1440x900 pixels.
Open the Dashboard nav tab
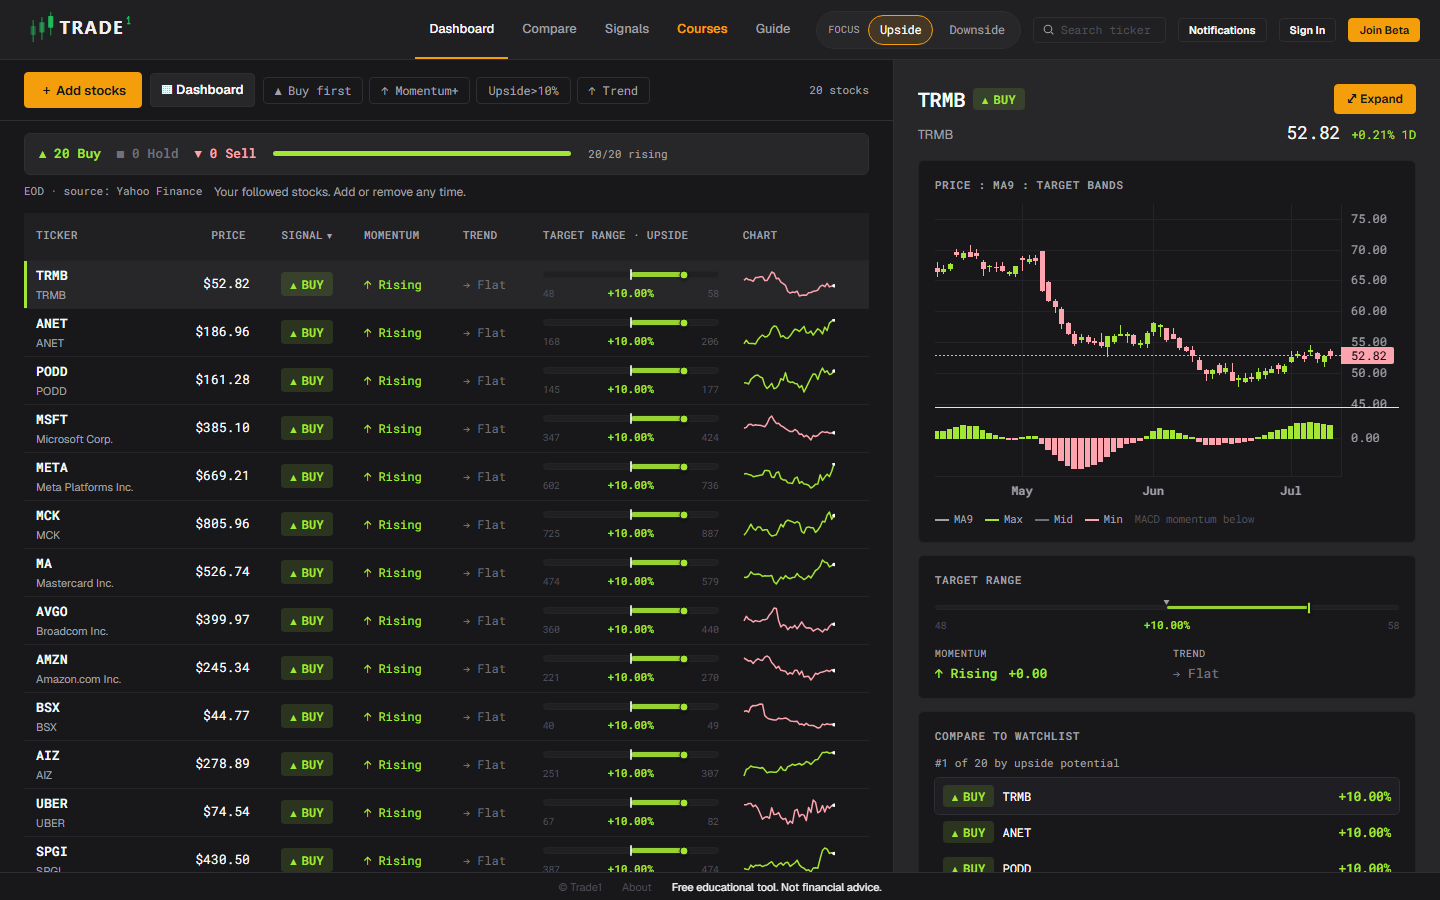point(462,29)
